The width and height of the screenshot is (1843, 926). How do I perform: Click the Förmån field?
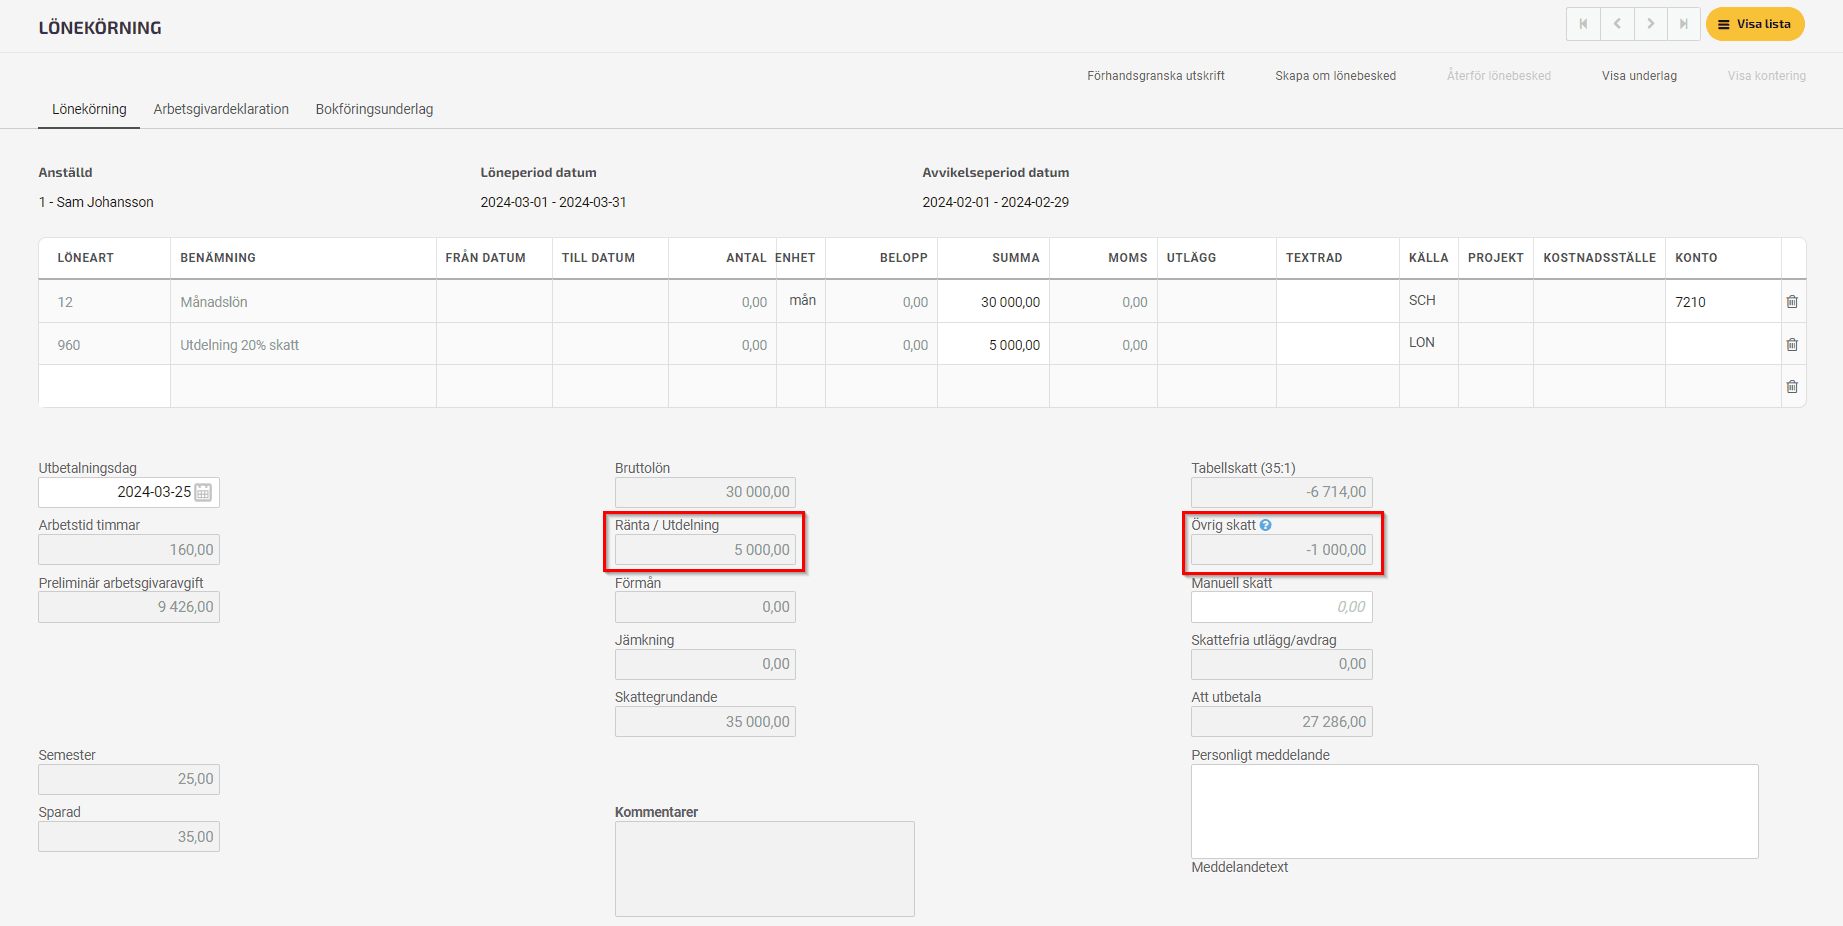705,607
